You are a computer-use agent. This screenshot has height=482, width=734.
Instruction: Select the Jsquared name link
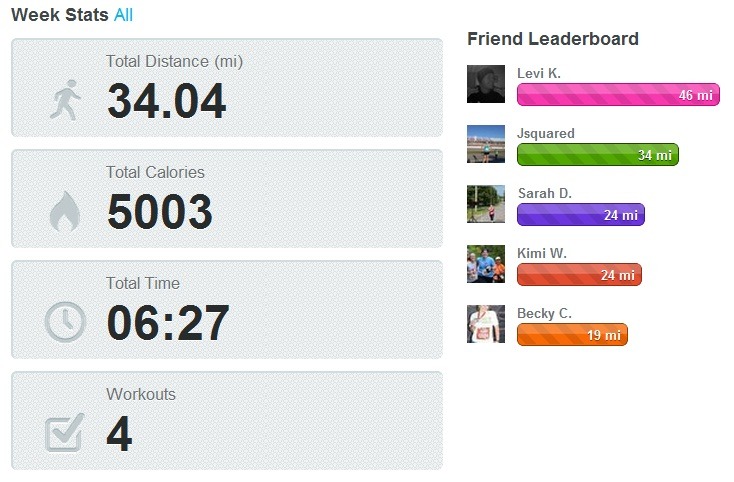coord(546,133)
